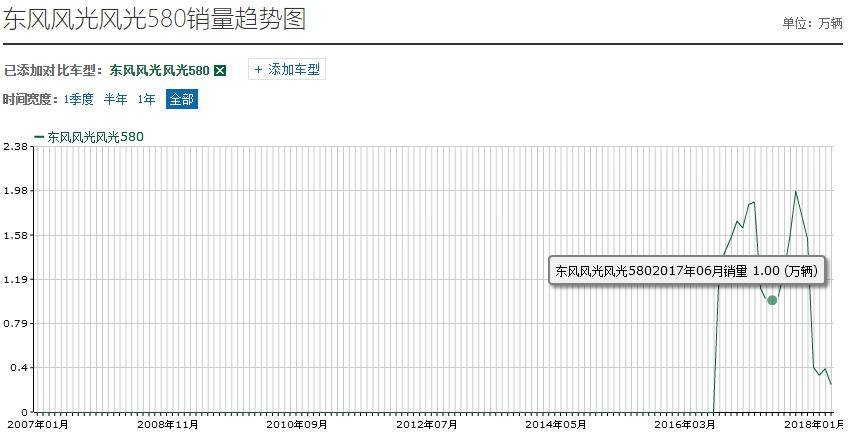
Task: Click the 1.98 y-axis value
Action: click(x=15, y=191)
